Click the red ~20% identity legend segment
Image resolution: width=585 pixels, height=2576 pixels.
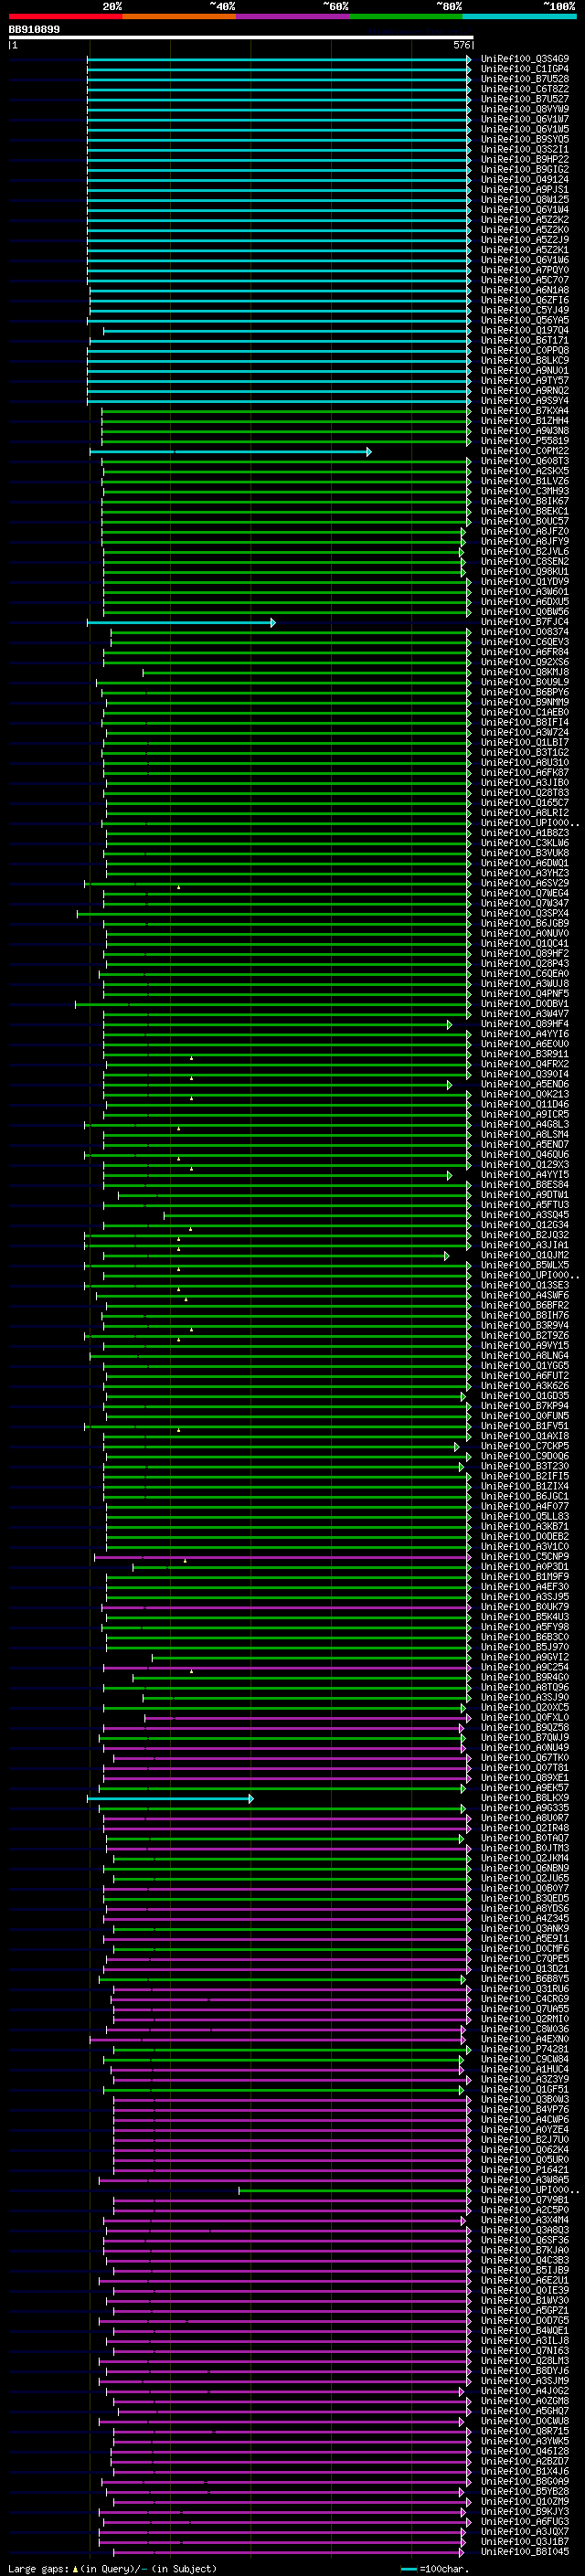[65, 16]
